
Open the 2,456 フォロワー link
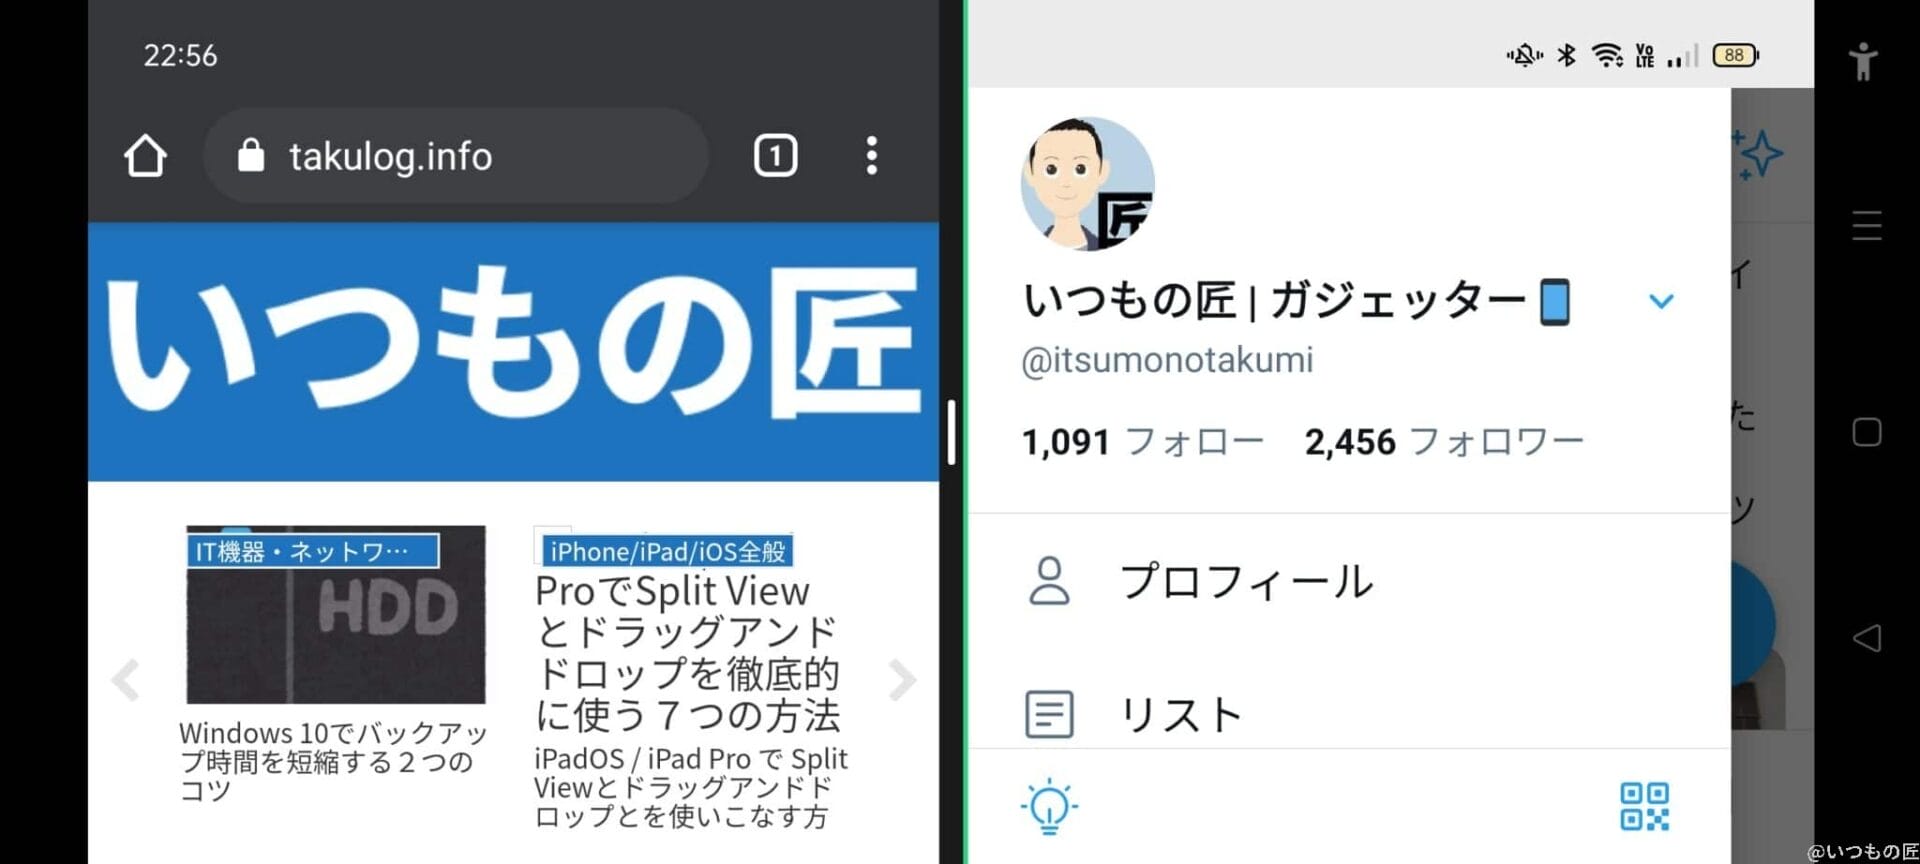(1444, 441)
